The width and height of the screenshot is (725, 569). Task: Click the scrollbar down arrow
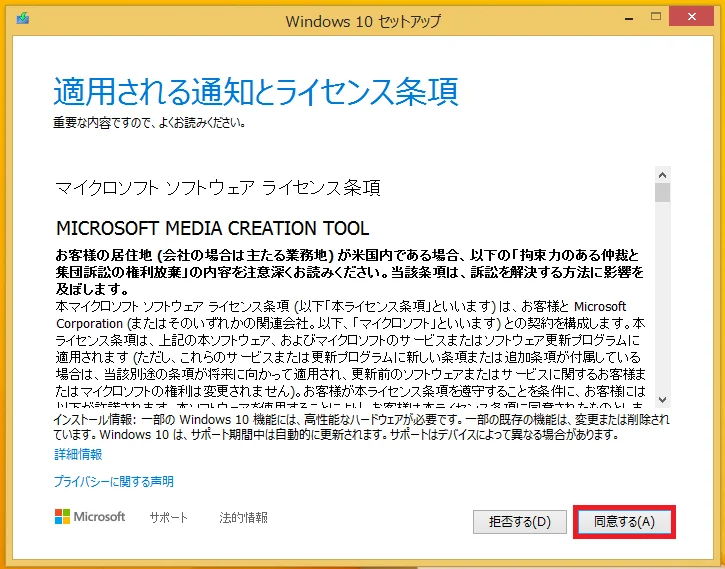(661, 395)
